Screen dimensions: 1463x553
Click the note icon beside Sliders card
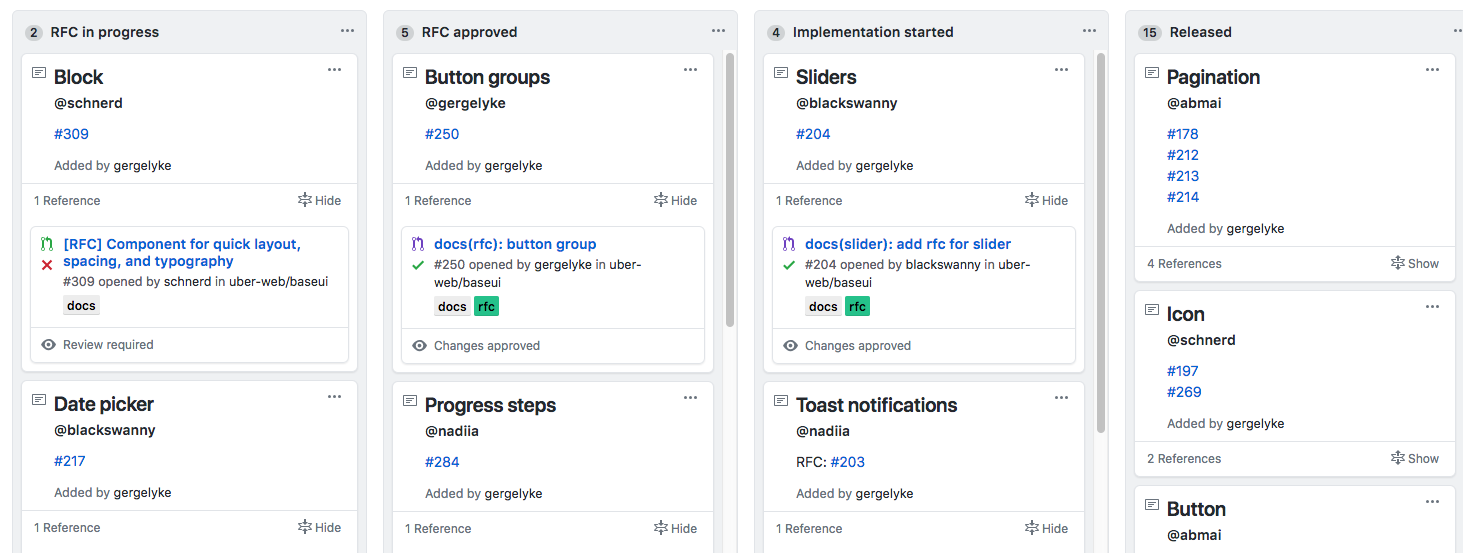pyautogui.click(x=781, y=73)
